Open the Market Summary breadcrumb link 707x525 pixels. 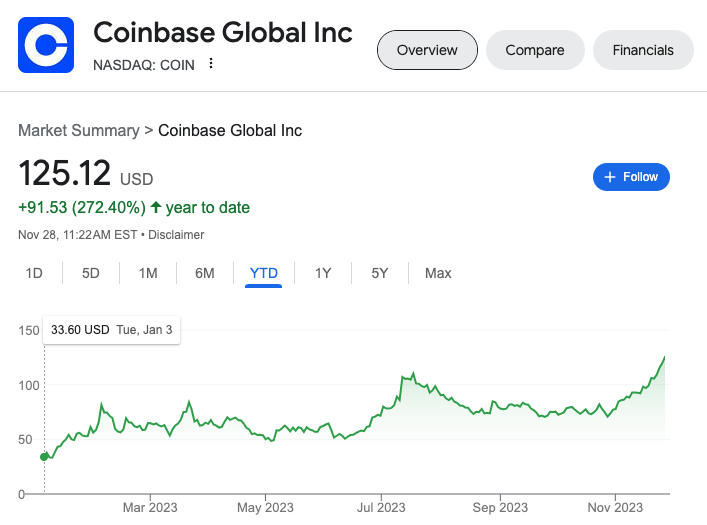tap(79, 131)
